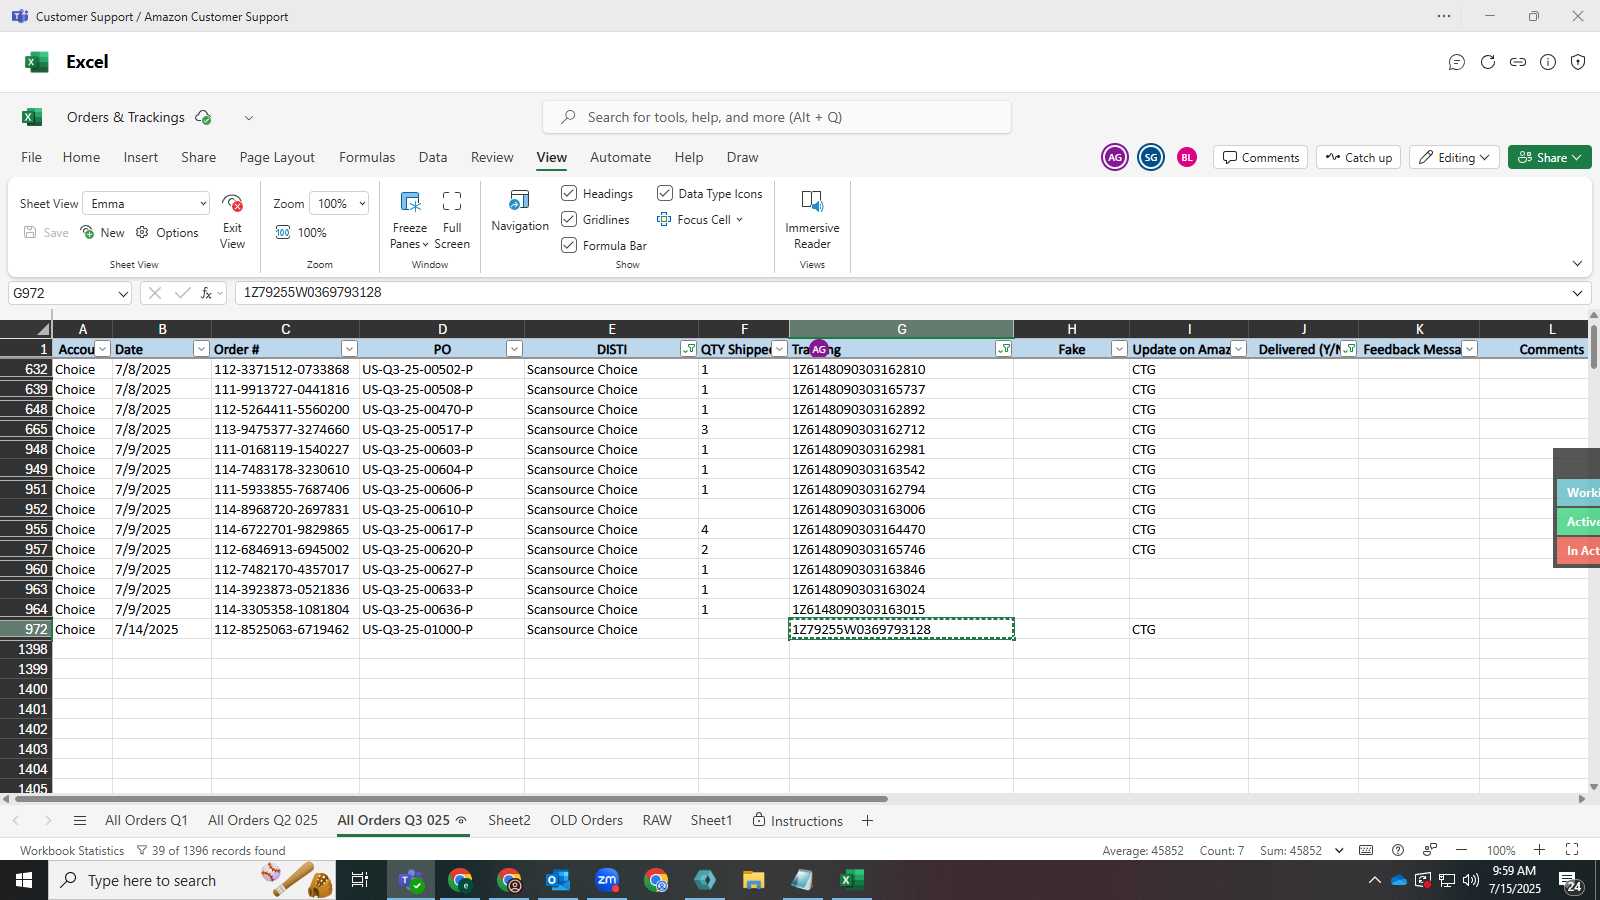Click the Freeze Panes icon
This screenshot has width=1600, height=900.
[x=410, y=202]
